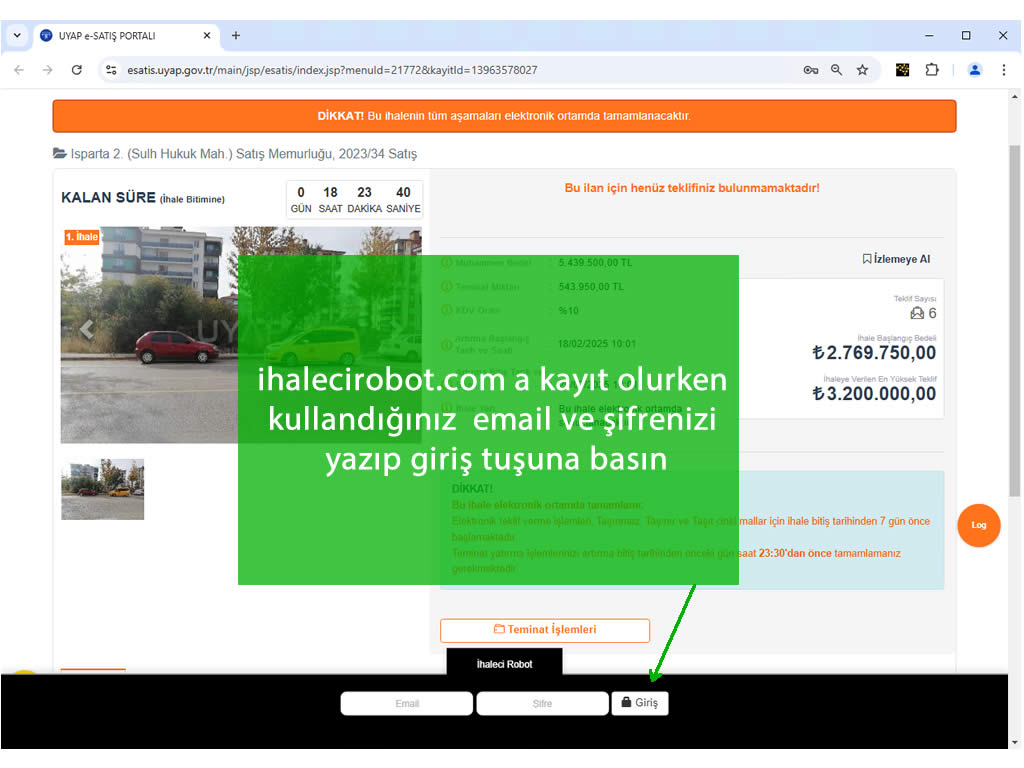The image size is (1024, 768).
Task: Open the Chrome three-dot menu
Action: tap(1004, 70)
